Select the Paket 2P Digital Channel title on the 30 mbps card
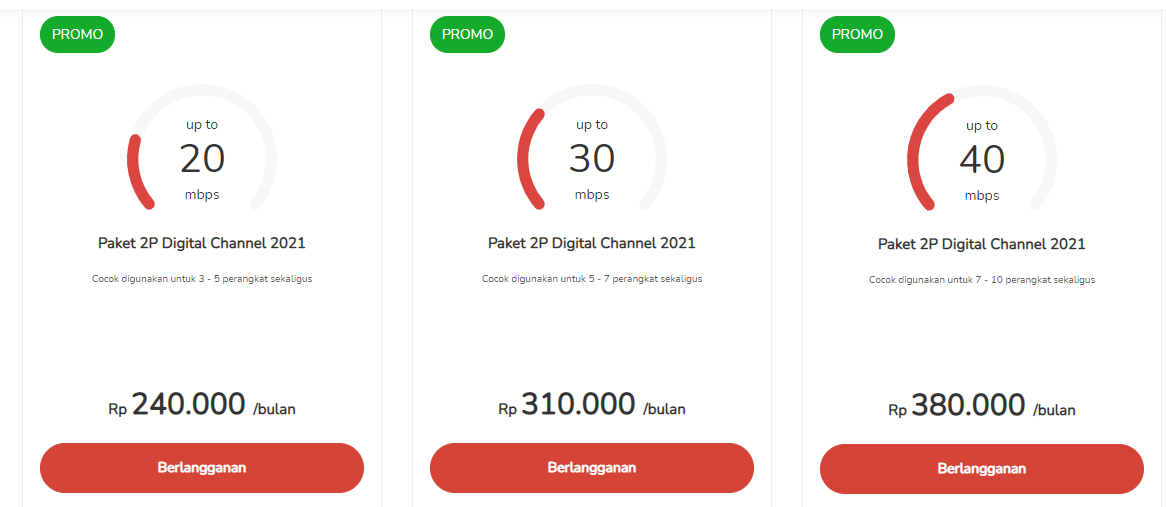The height and width of the screenshot is (507, 1166). coord(592,243)
